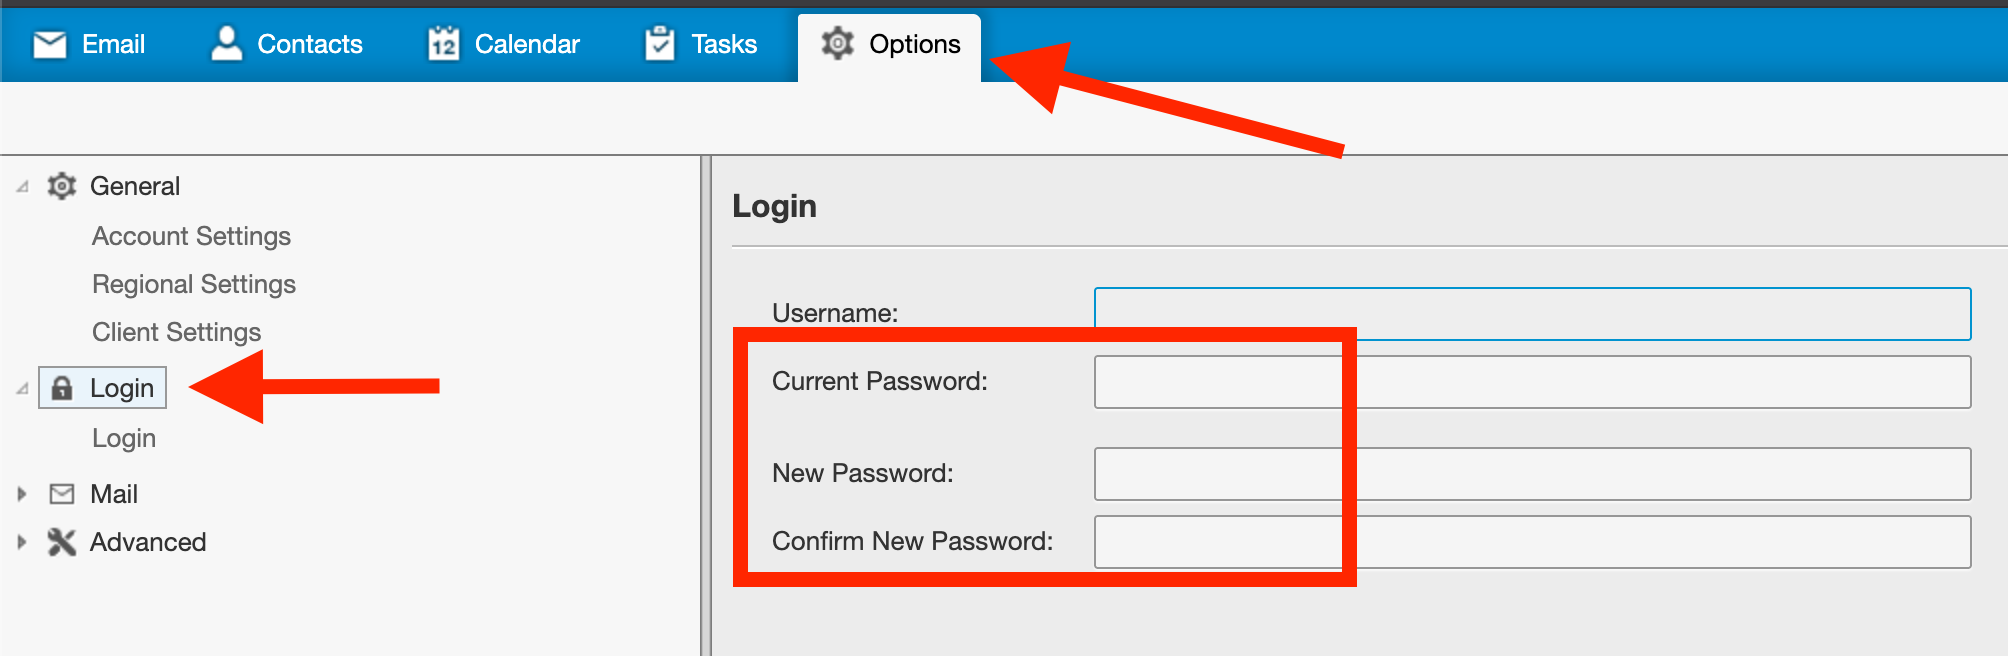Focus the Confirm New Password field
Screen dimensions: 2008x656
click(x=1532, y=542)
